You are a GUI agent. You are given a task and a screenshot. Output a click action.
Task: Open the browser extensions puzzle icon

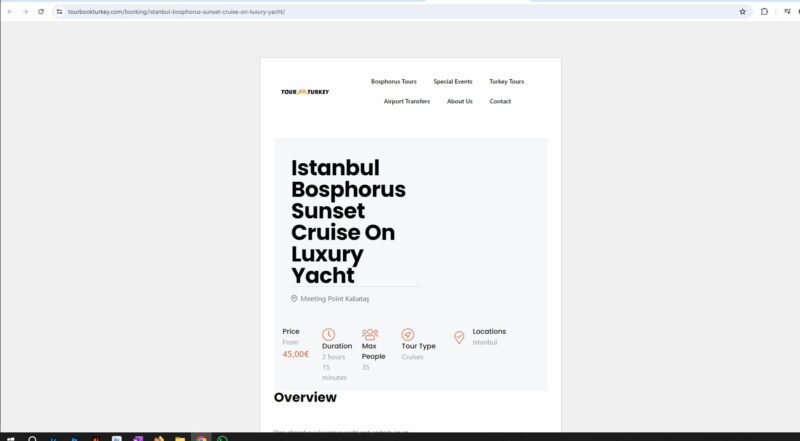[x=764, y=11]
